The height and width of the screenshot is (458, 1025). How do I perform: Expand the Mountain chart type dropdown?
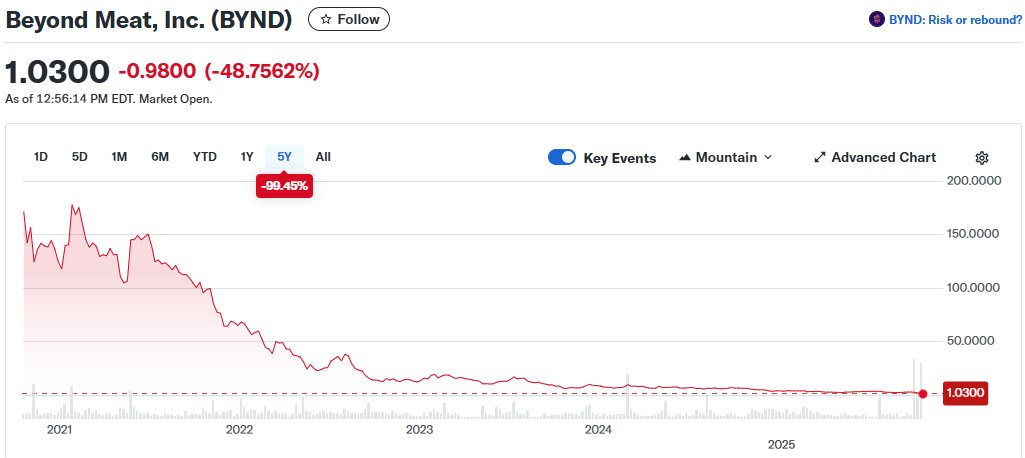point(768,158)
